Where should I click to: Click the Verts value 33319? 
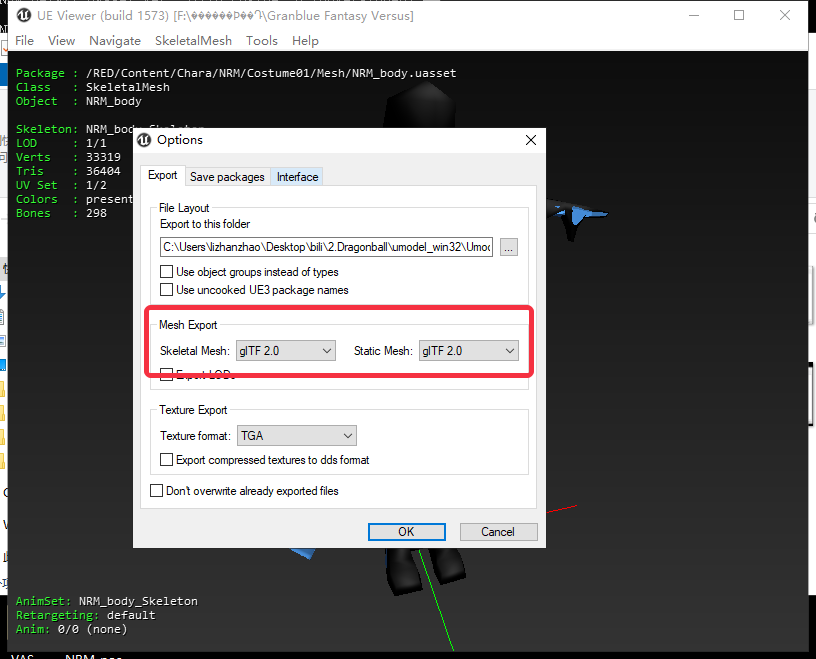point(103,157)
